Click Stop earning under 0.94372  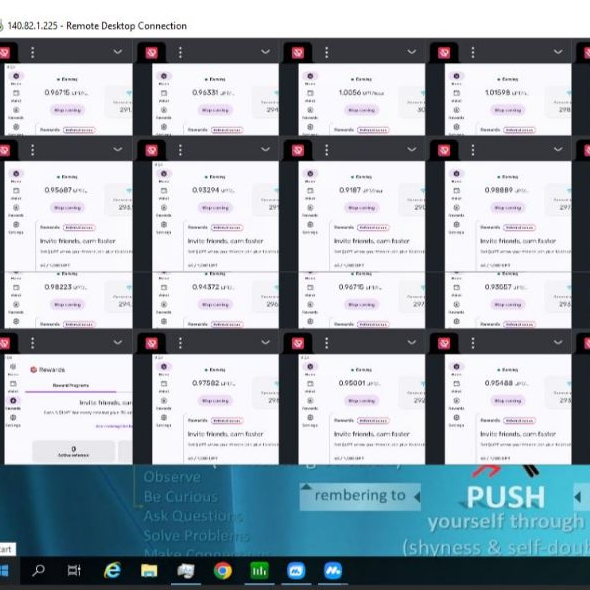click(215, 304)
